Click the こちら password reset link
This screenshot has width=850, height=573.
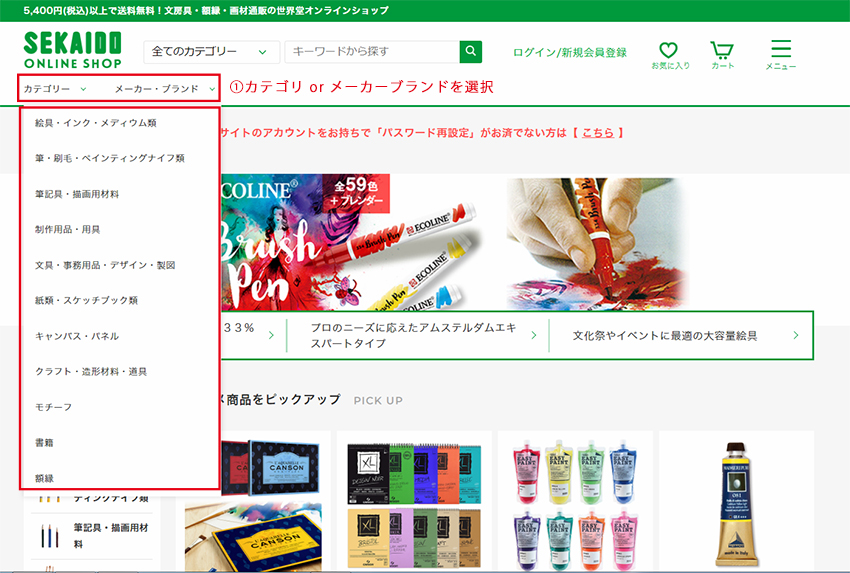[x=597, y=133]
